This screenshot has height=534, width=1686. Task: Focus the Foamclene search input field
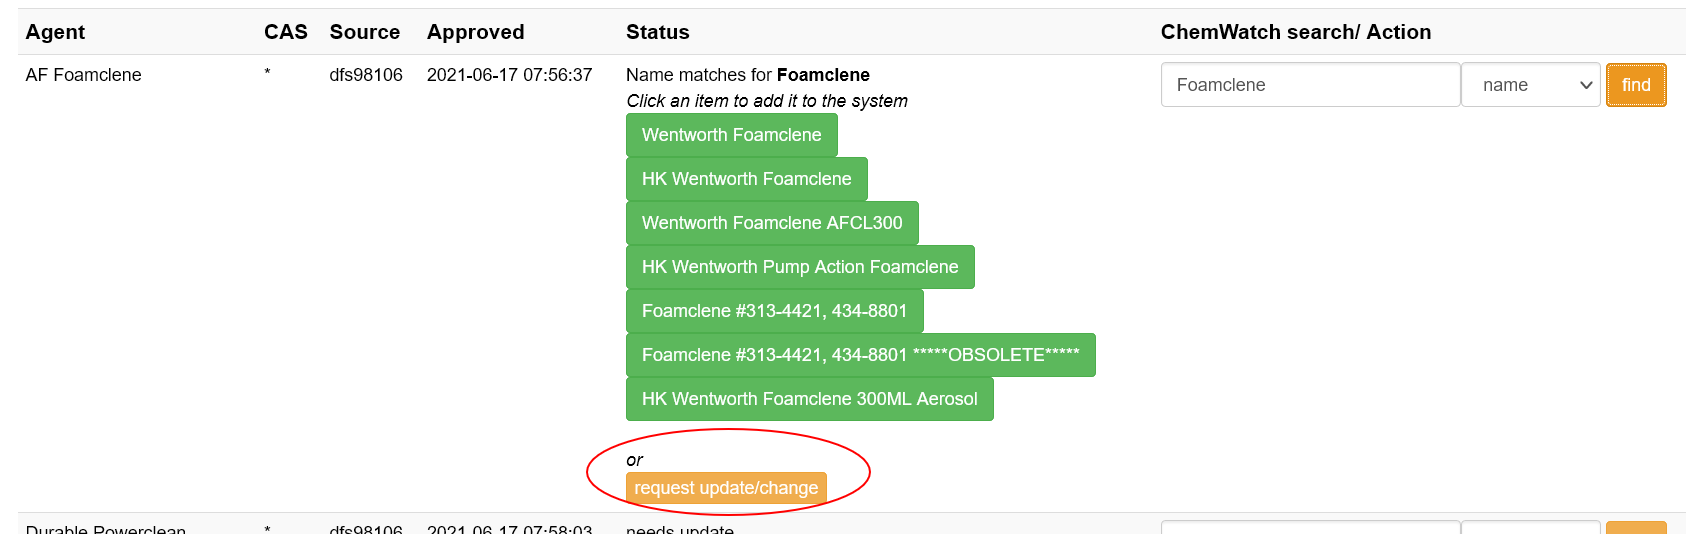[1310, 85]
